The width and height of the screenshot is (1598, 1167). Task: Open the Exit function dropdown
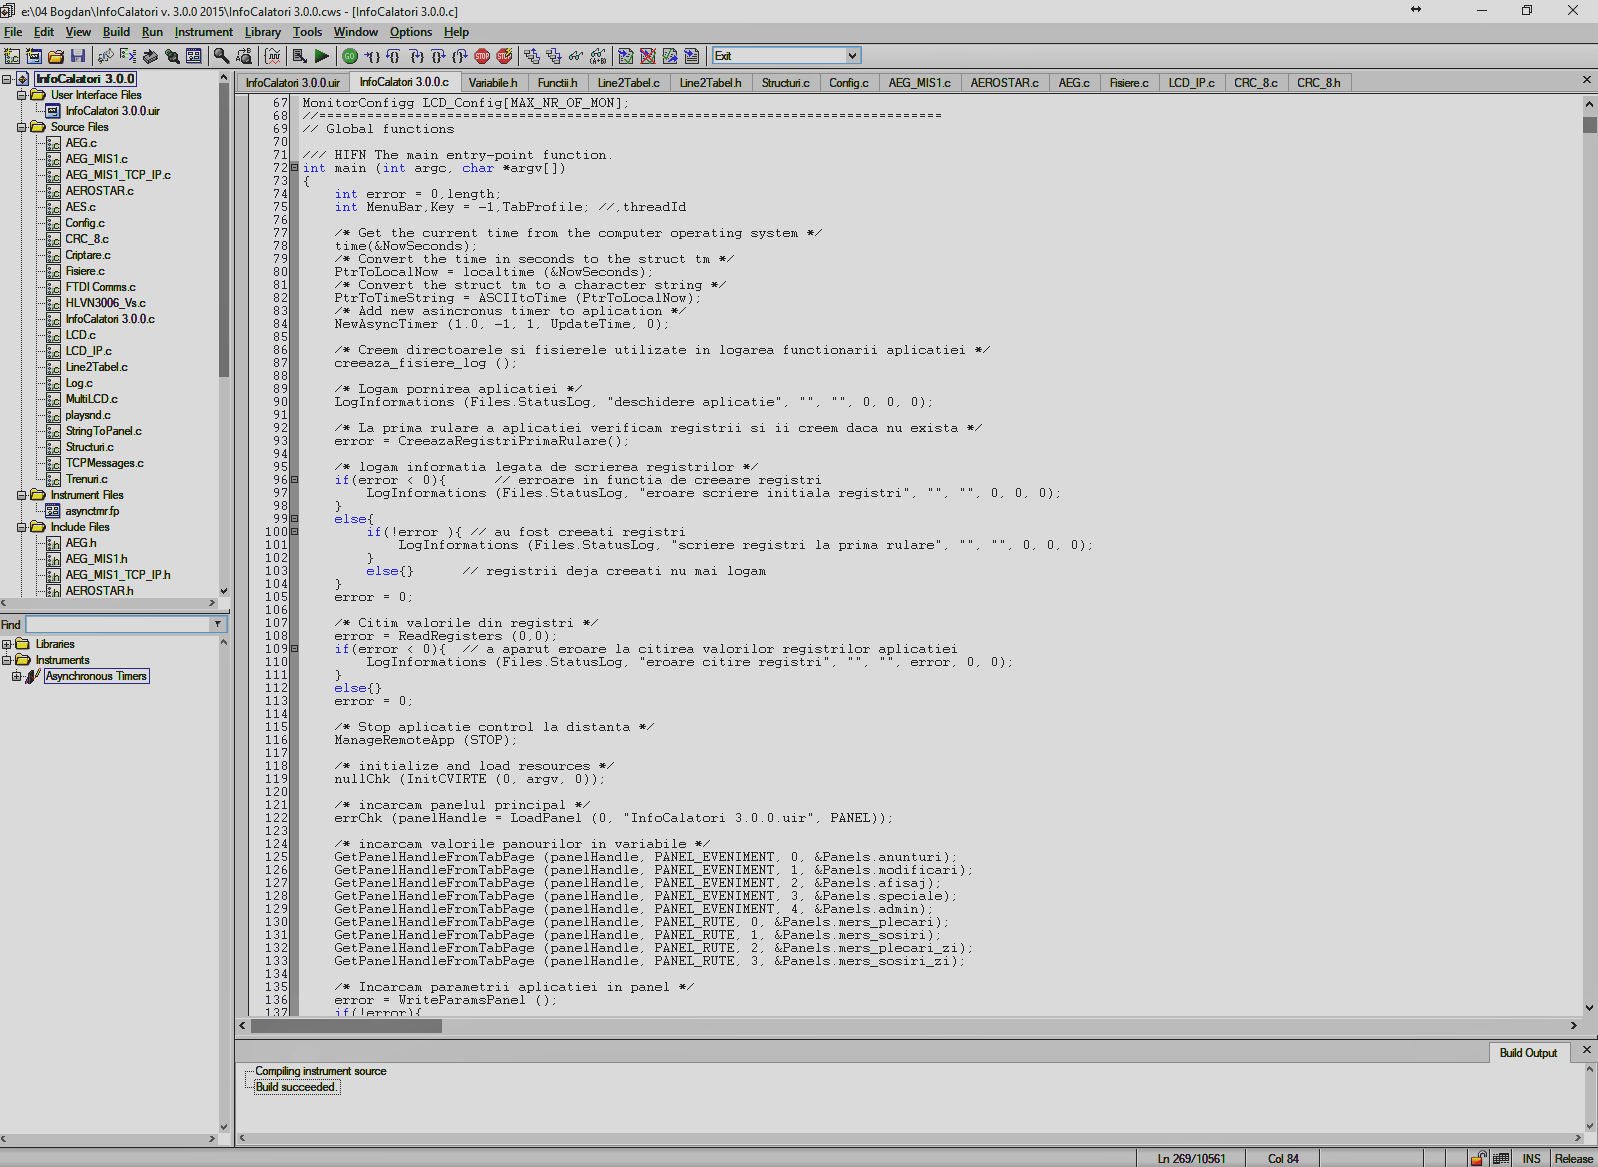[852, 56]
